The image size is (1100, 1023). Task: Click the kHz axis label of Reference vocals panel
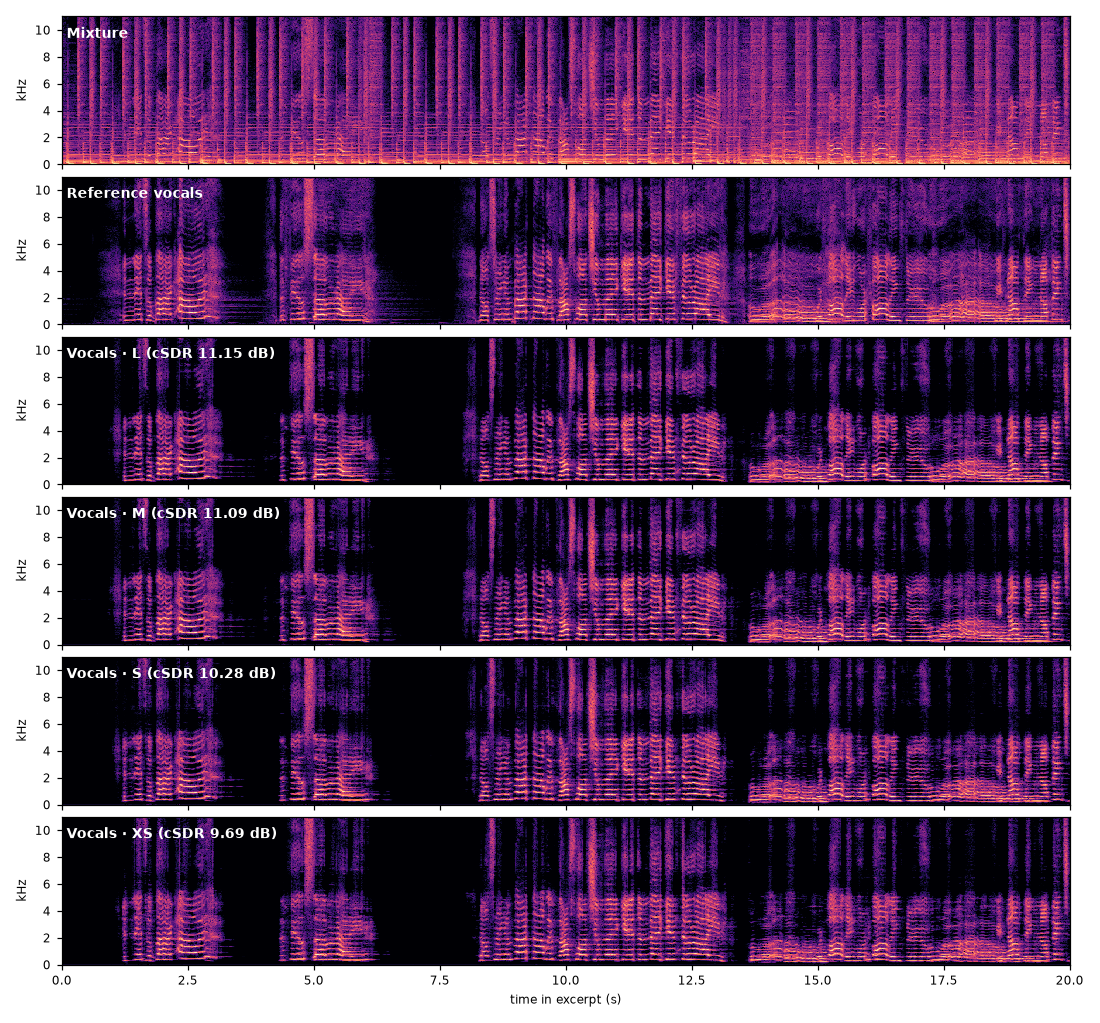22,250
